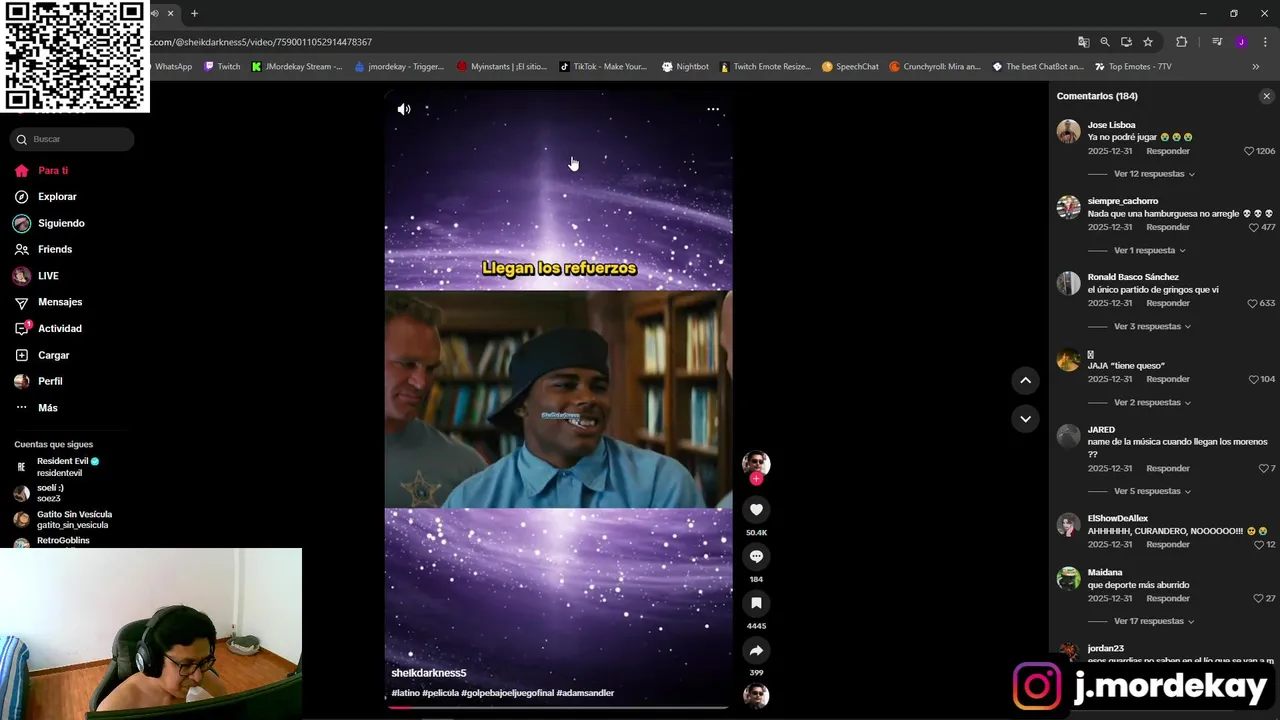Open Top Emotes - 7TV bookmark
This screenshot has width=1280, height=720.
point(1132,67)
